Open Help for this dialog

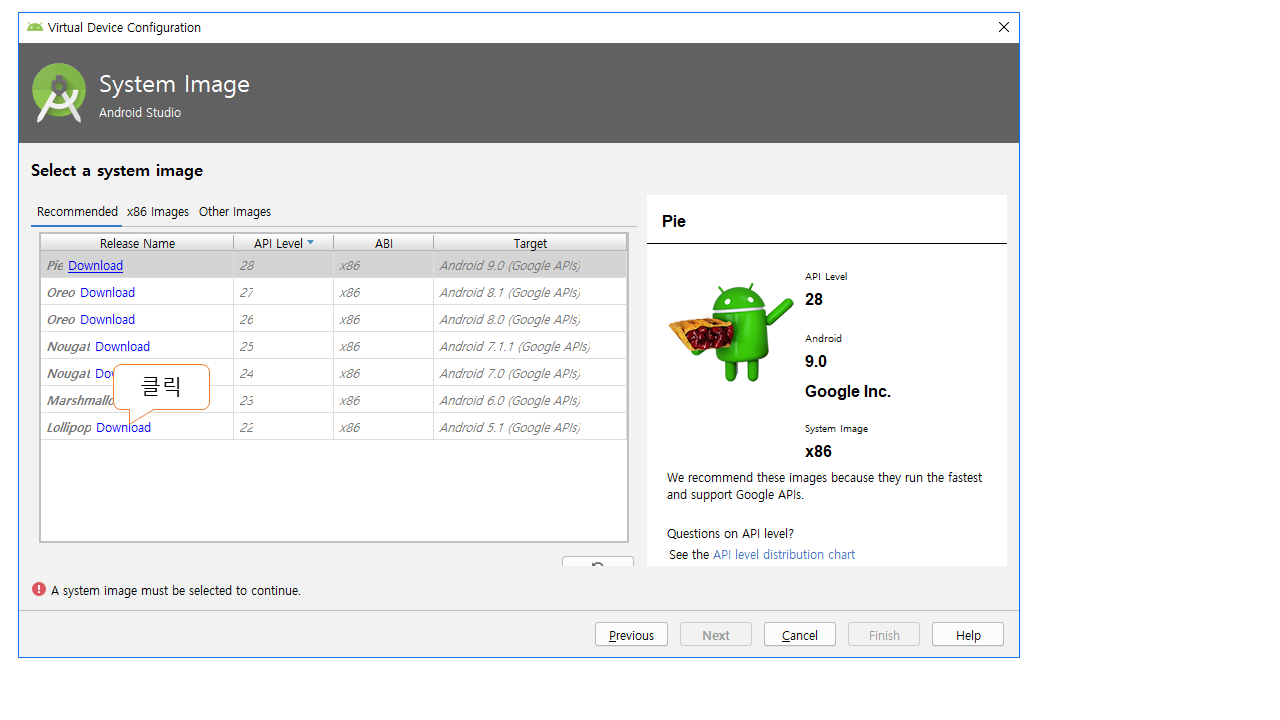[967, 635]
